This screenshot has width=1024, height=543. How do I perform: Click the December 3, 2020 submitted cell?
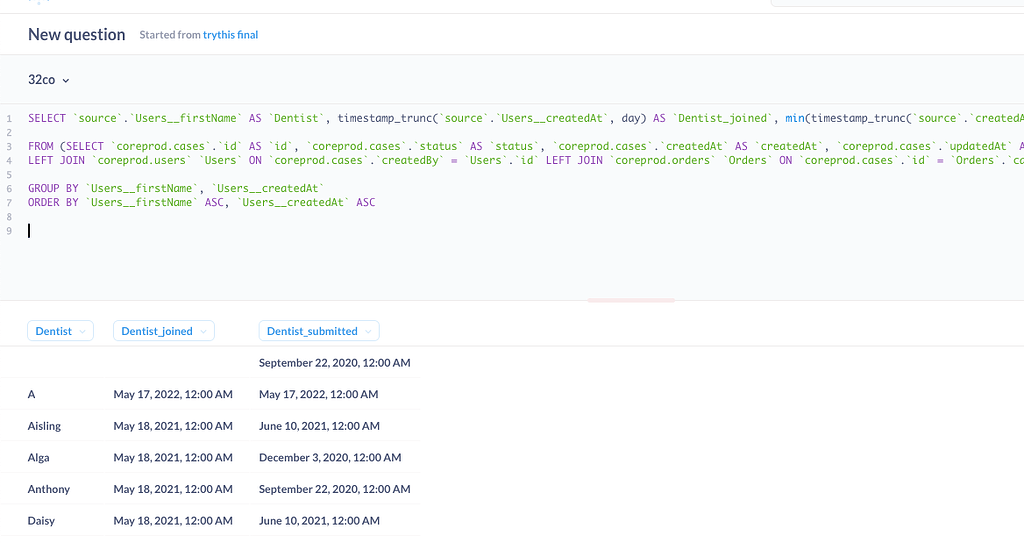[330, 457]
